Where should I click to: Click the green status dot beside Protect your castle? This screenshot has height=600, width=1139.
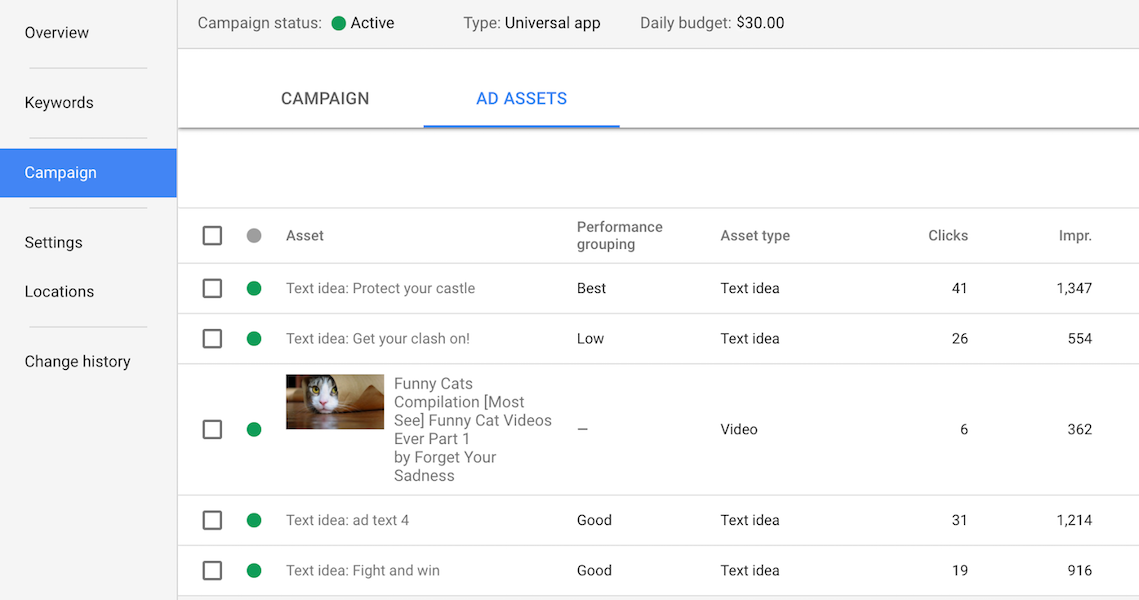254,288
